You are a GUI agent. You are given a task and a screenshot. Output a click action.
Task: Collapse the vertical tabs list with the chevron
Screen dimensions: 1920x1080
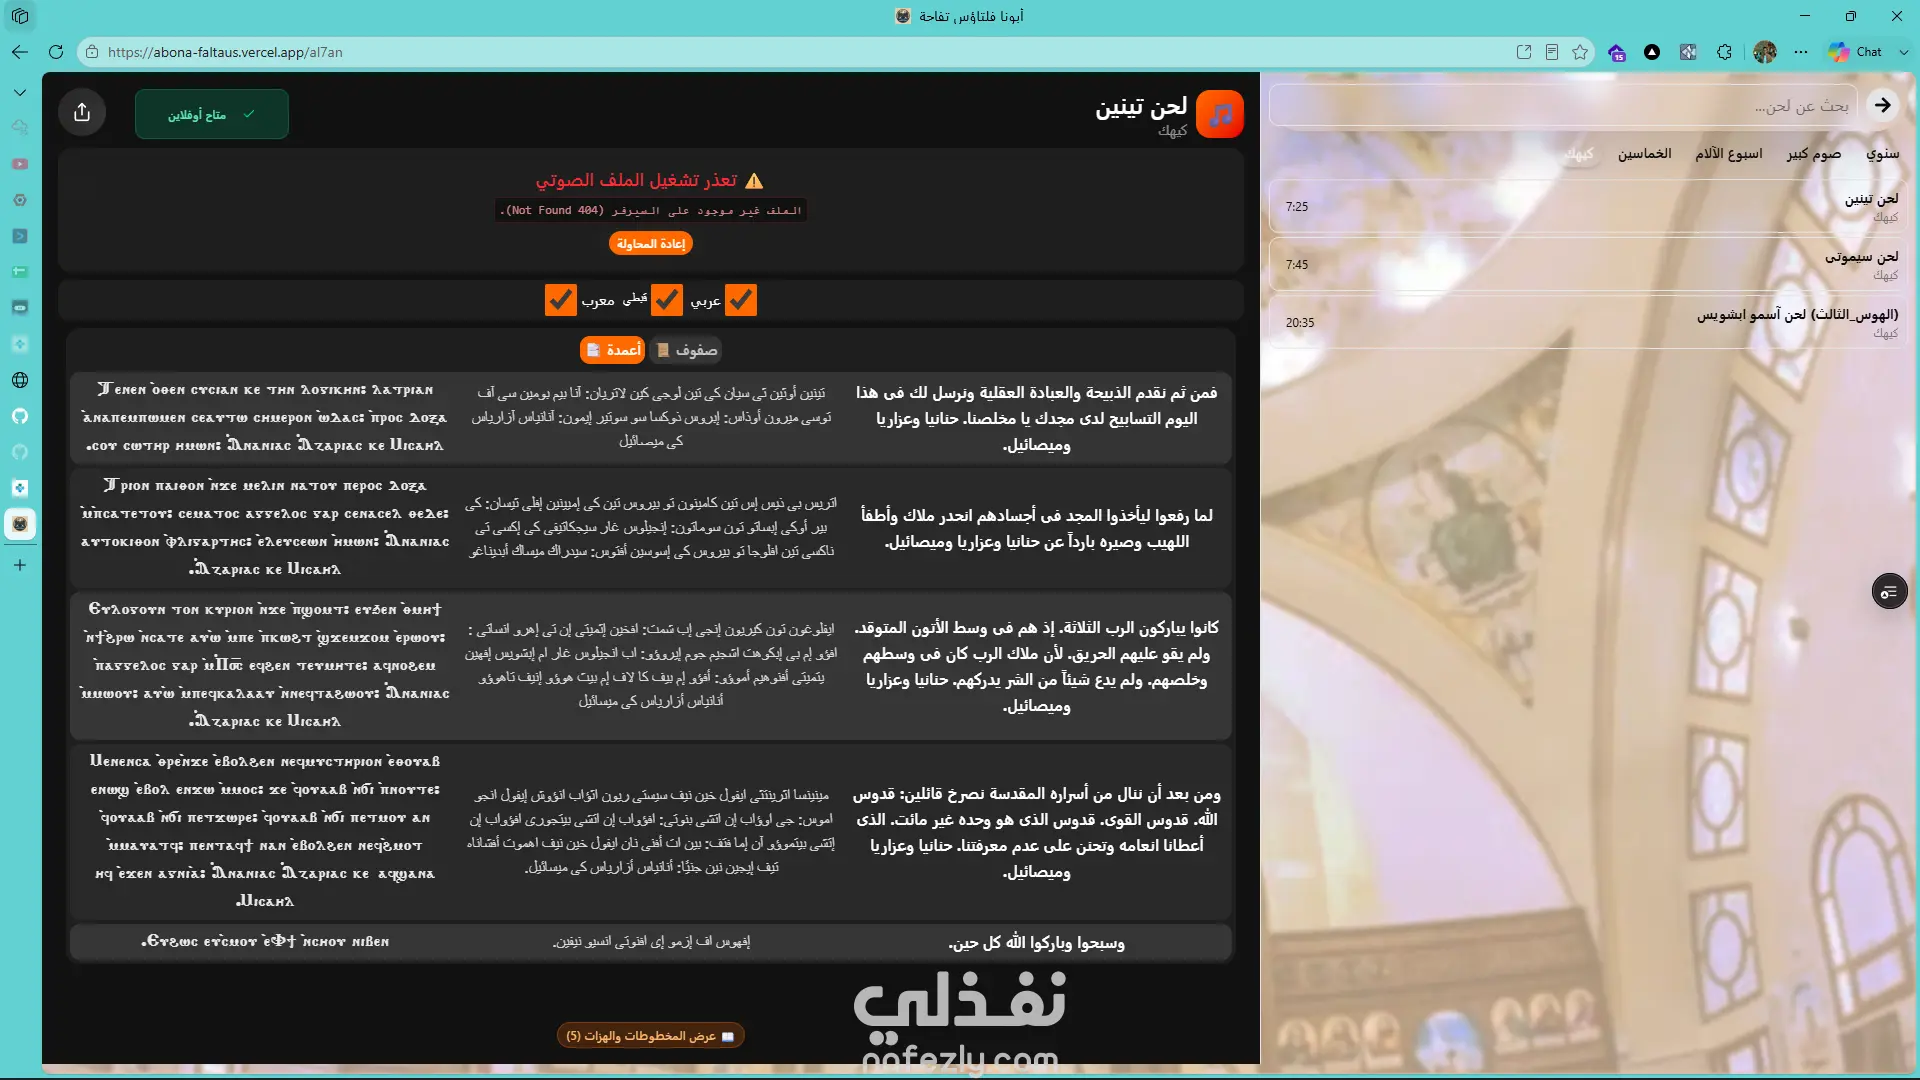[x=20, y=92]
